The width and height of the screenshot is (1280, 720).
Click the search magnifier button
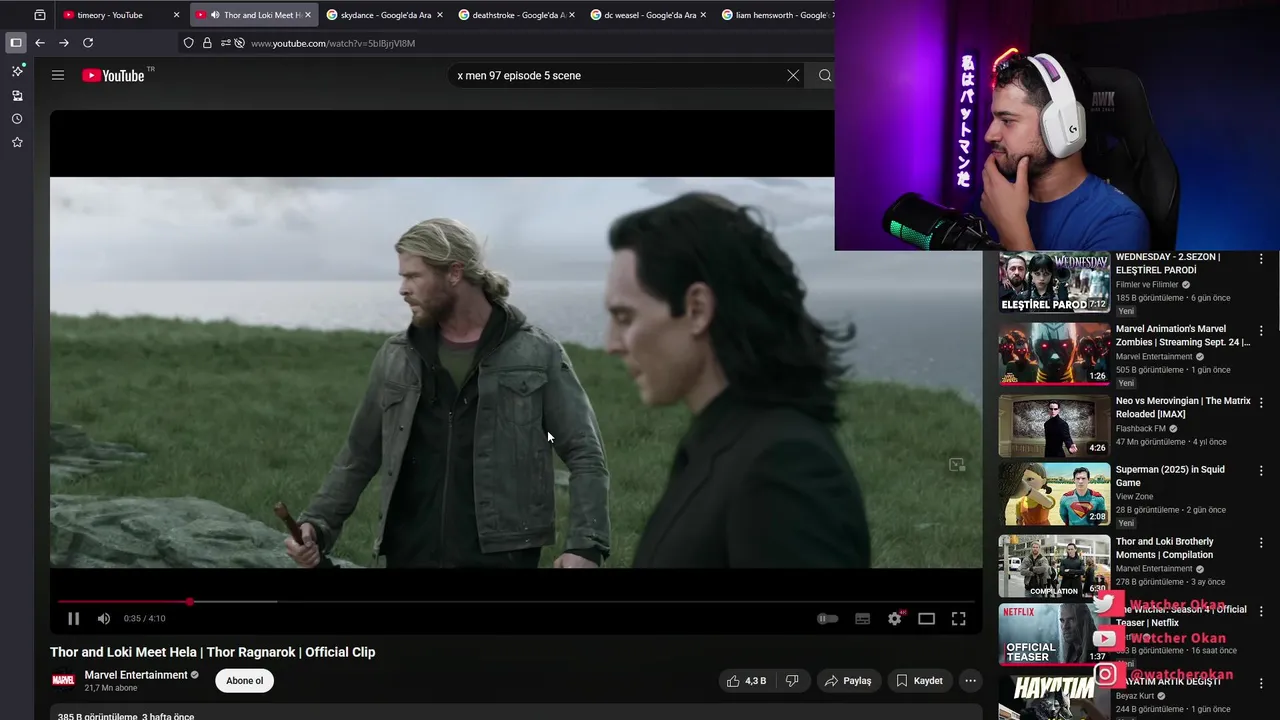[825, 75]
